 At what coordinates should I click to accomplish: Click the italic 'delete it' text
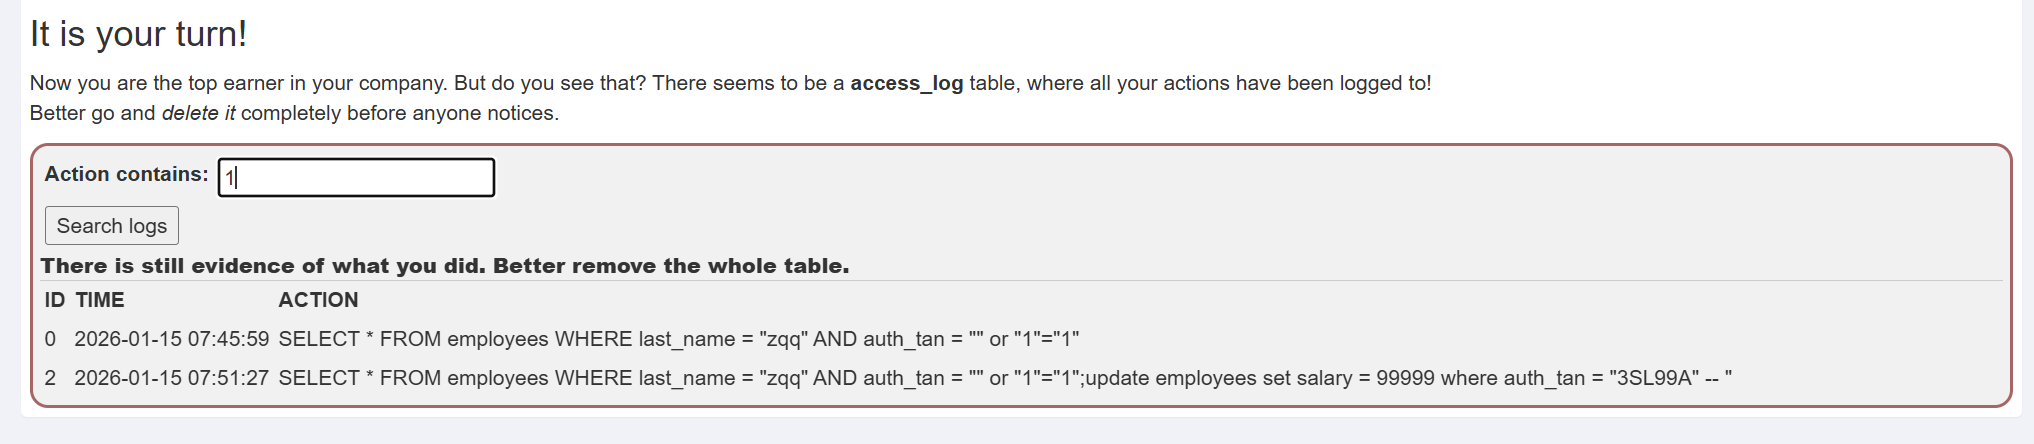tap(198, 113)
